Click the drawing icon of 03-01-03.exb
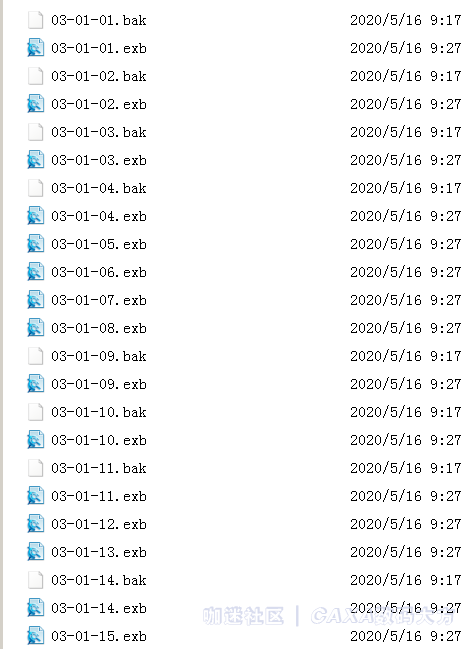The width and height of the screenshot is (465, 649). coord(36,160)
